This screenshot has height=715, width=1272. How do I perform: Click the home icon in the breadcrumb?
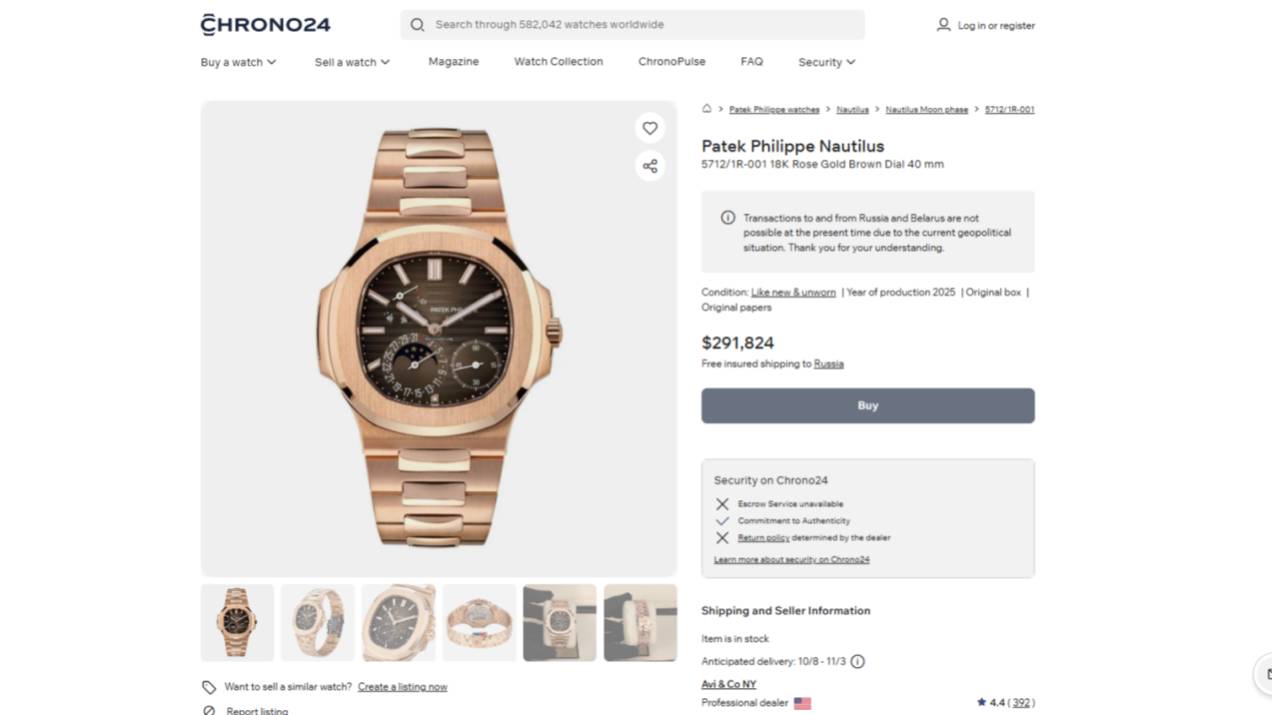click(707, 109)
